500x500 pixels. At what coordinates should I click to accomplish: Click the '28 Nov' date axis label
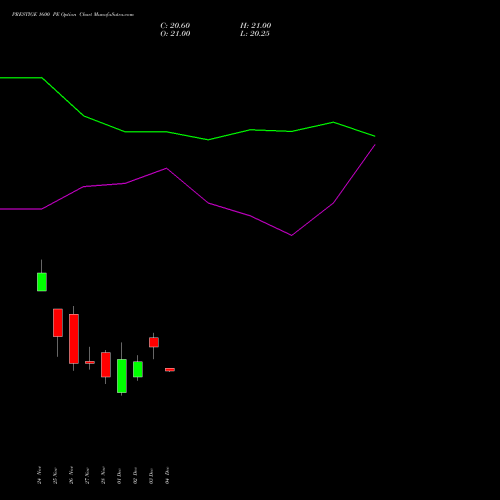tap(103, 475)
